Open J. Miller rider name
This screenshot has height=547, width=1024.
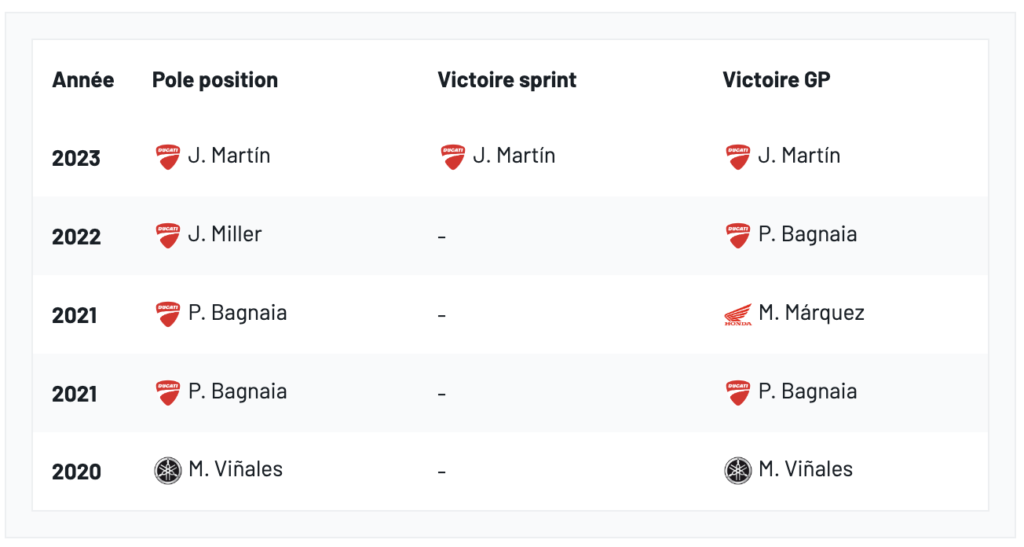pyautogui.click(x=225, y=235)
